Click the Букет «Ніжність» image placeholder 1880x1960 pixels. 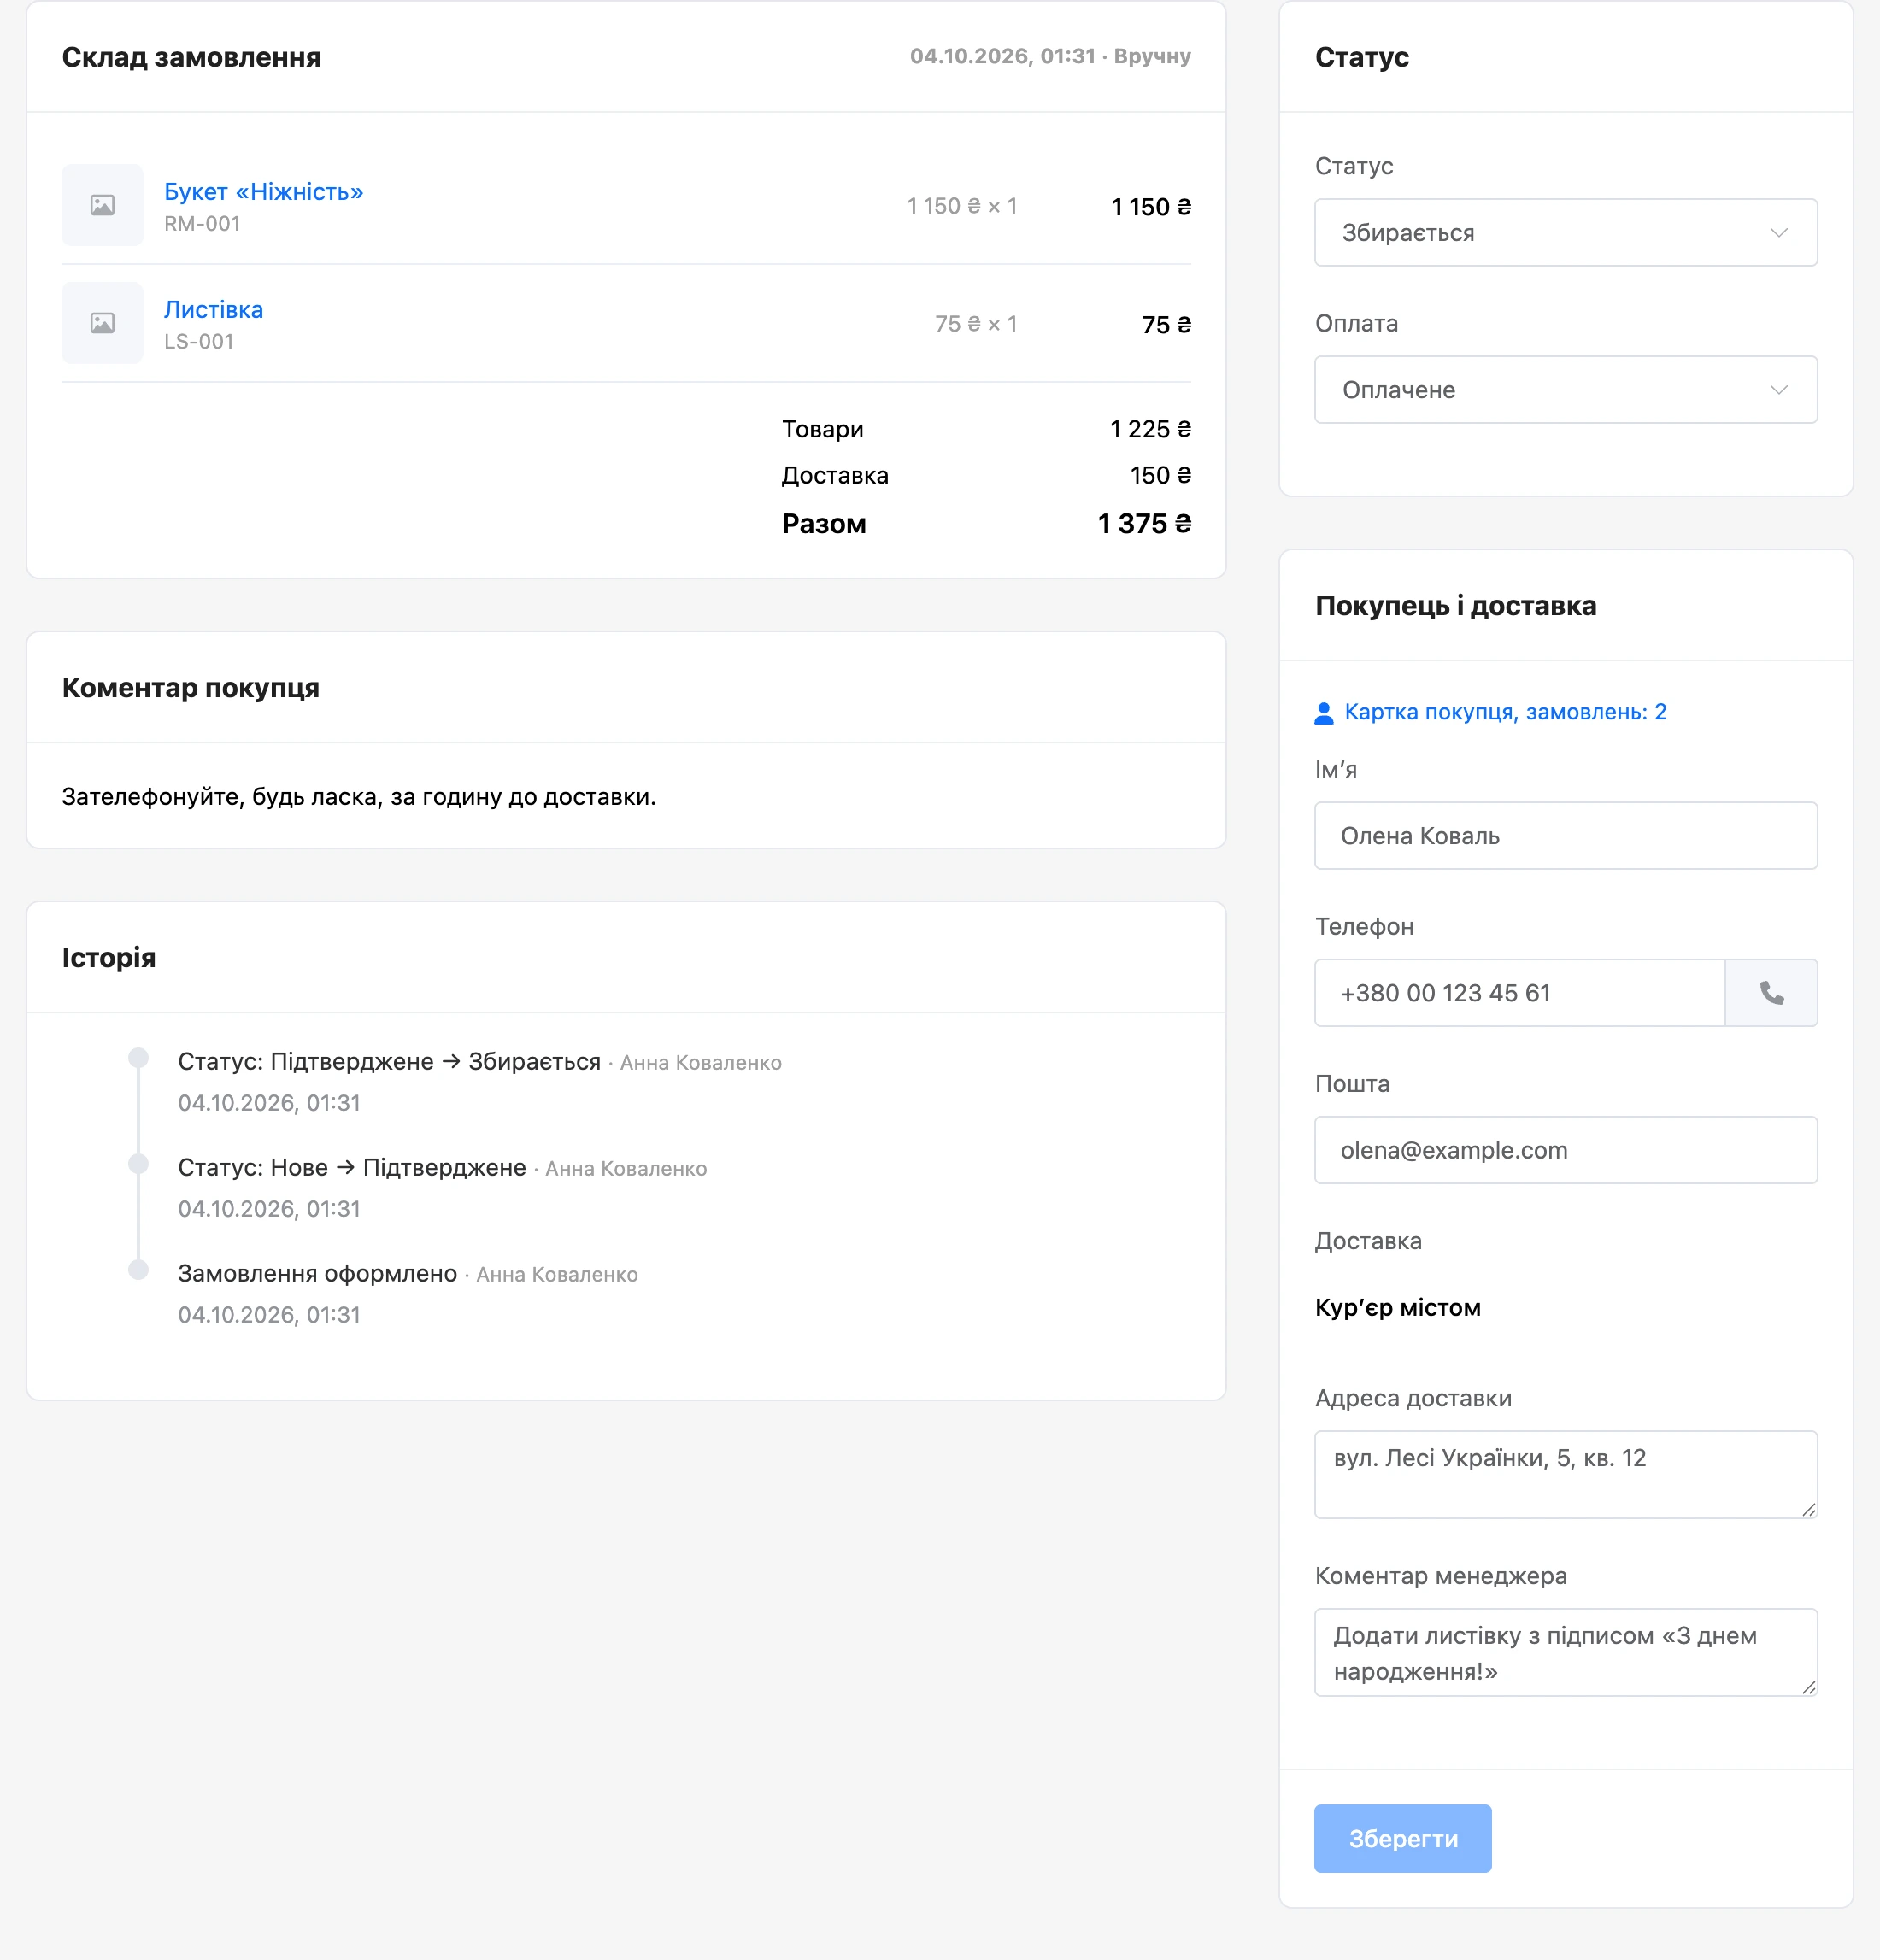(102, 205)
